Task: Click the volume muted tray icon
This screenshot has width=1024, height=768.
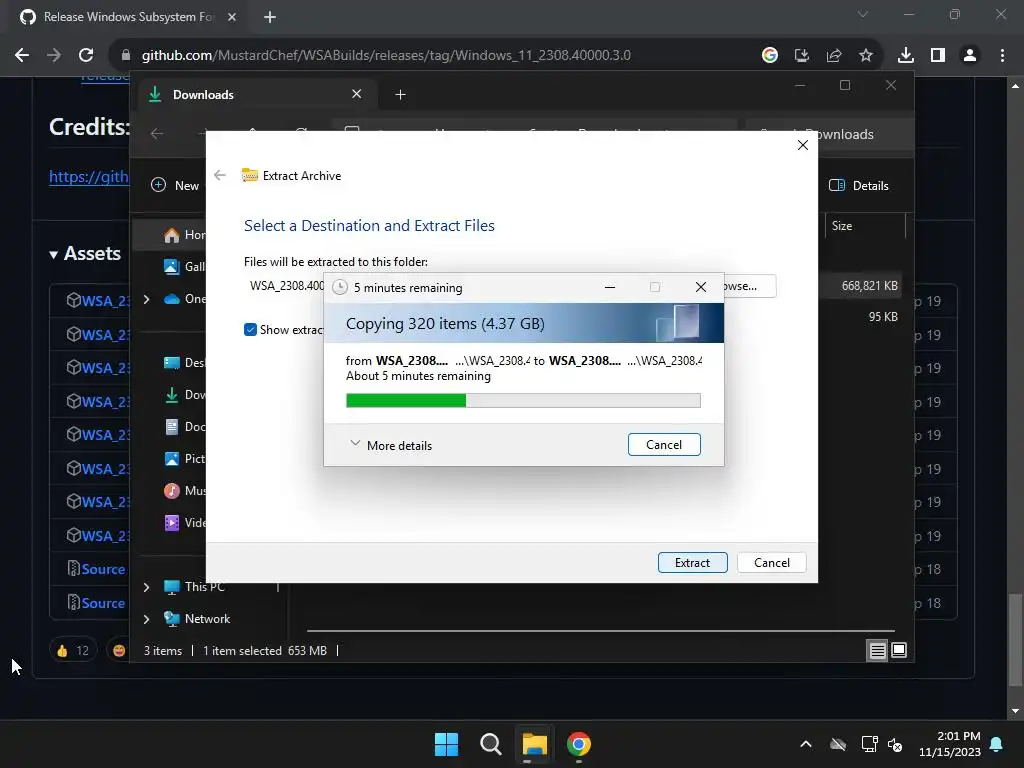Action: tap(895, 744)
